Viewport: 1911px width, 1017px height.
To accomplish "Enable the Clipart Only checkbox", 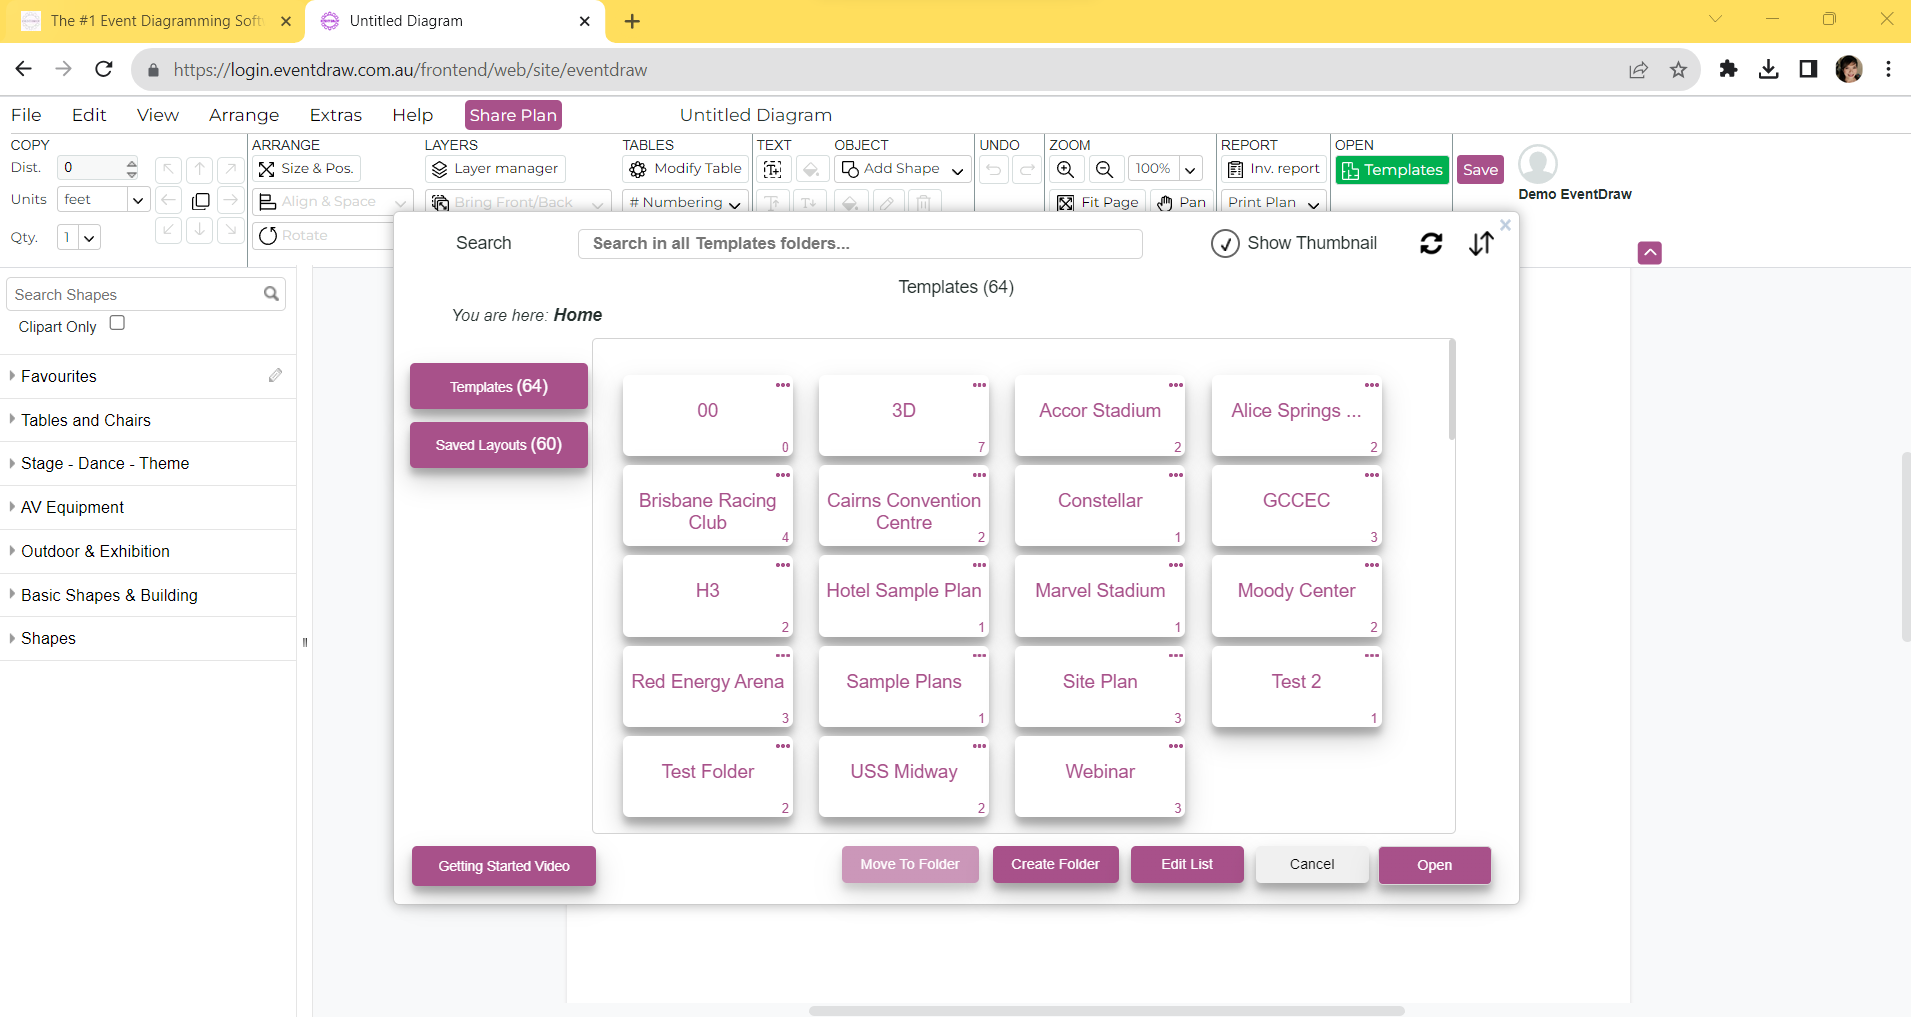I will tap(117, 323).
